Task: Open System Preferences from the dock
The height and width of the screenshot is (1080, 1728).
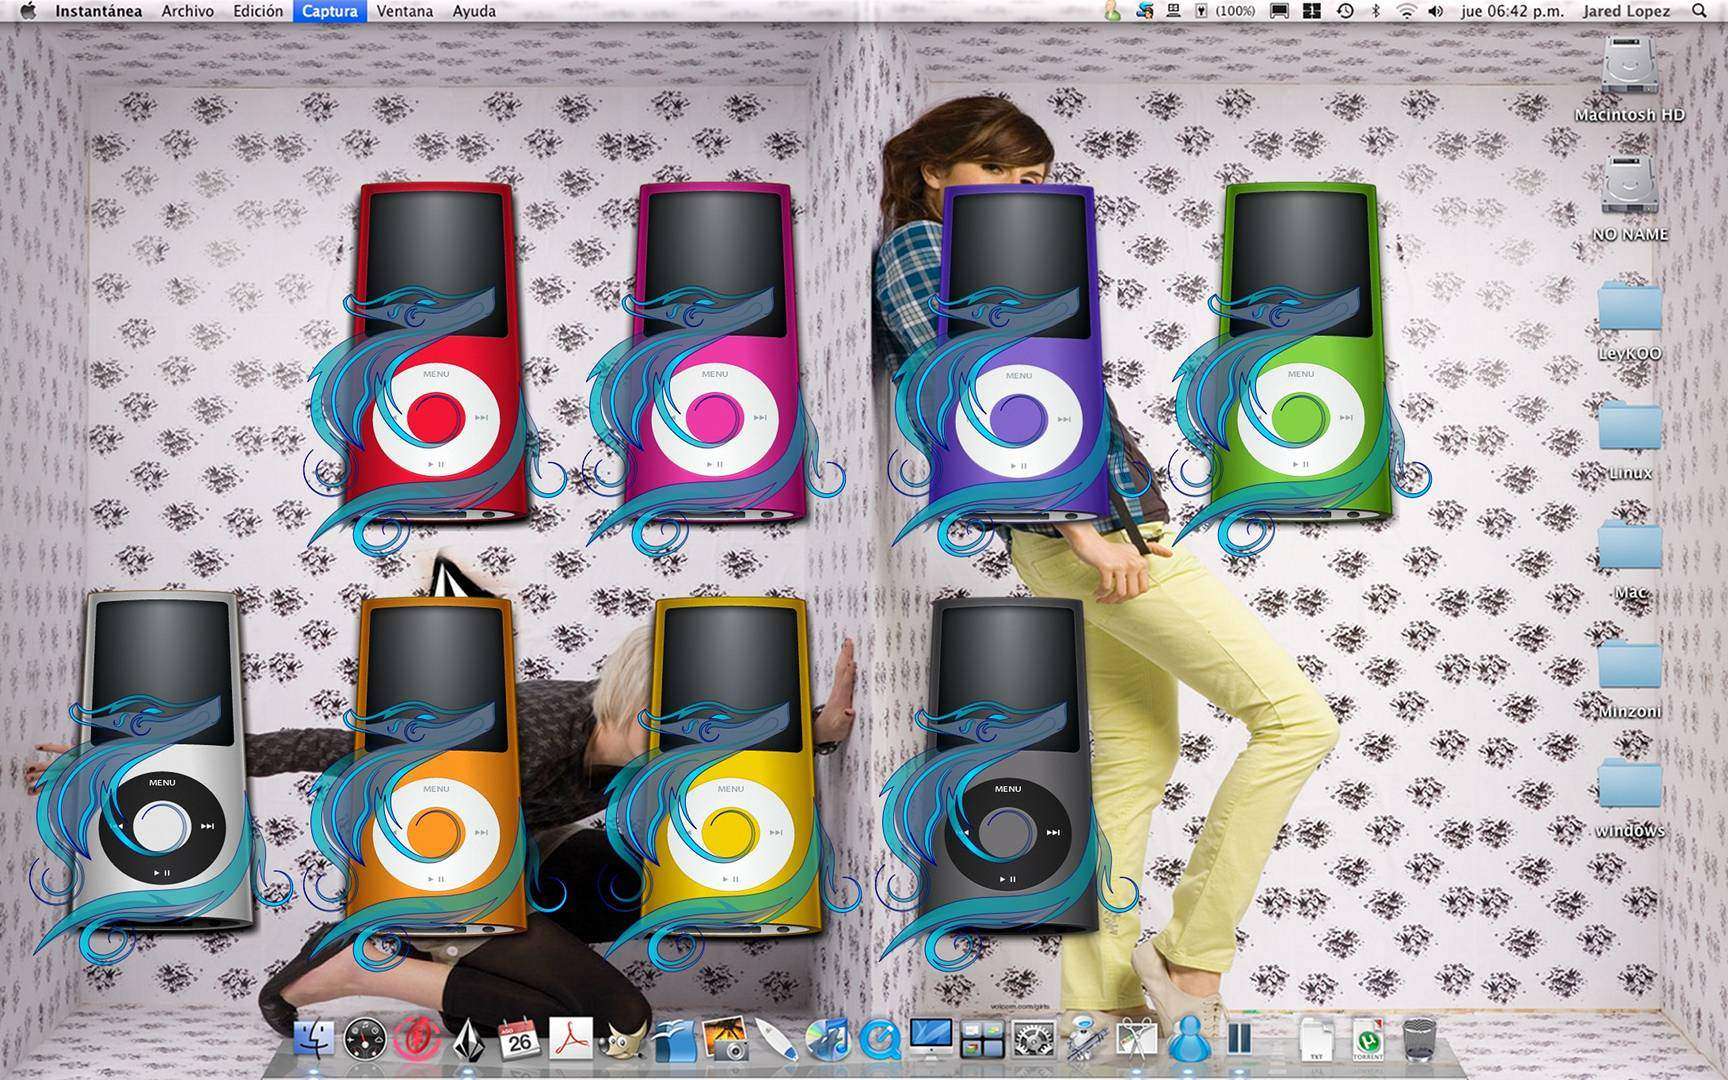Action: 1034,1040
